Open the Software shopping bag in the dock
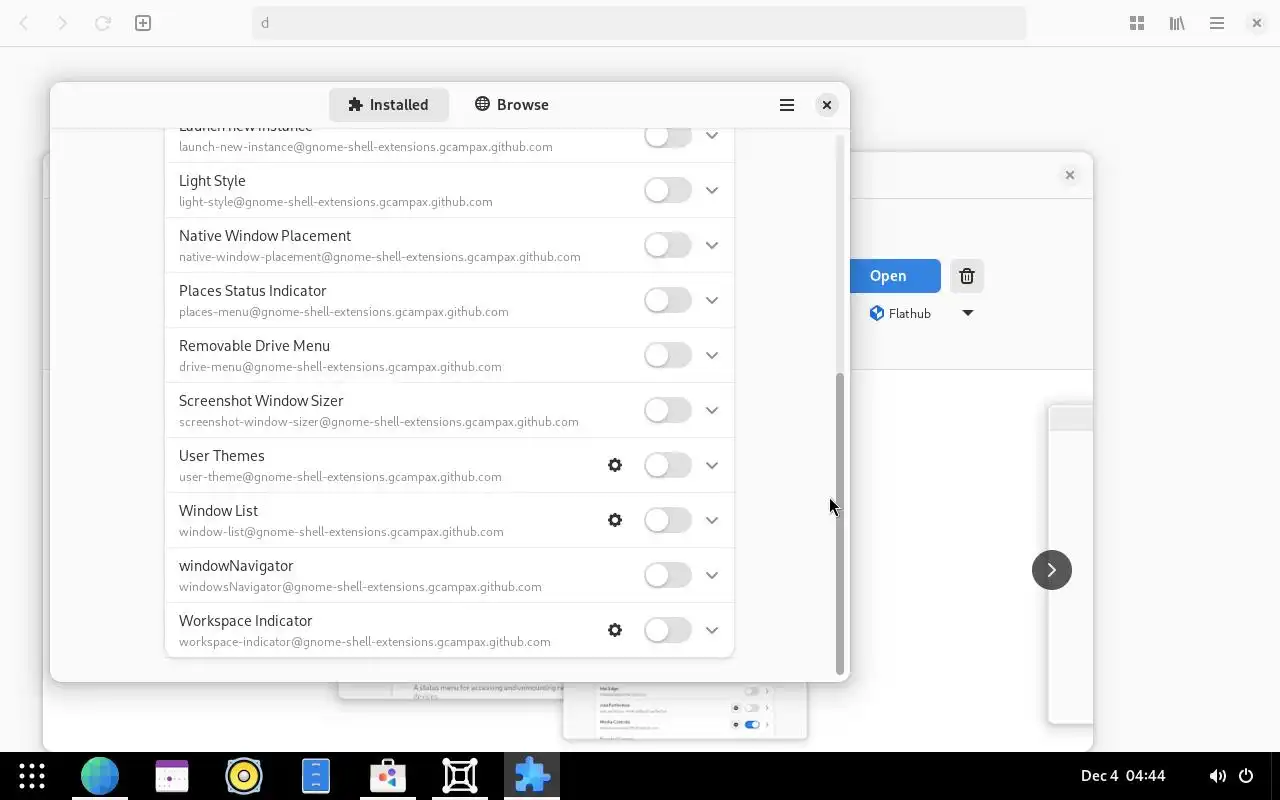The image size is (1280, 800). [388, 776]
